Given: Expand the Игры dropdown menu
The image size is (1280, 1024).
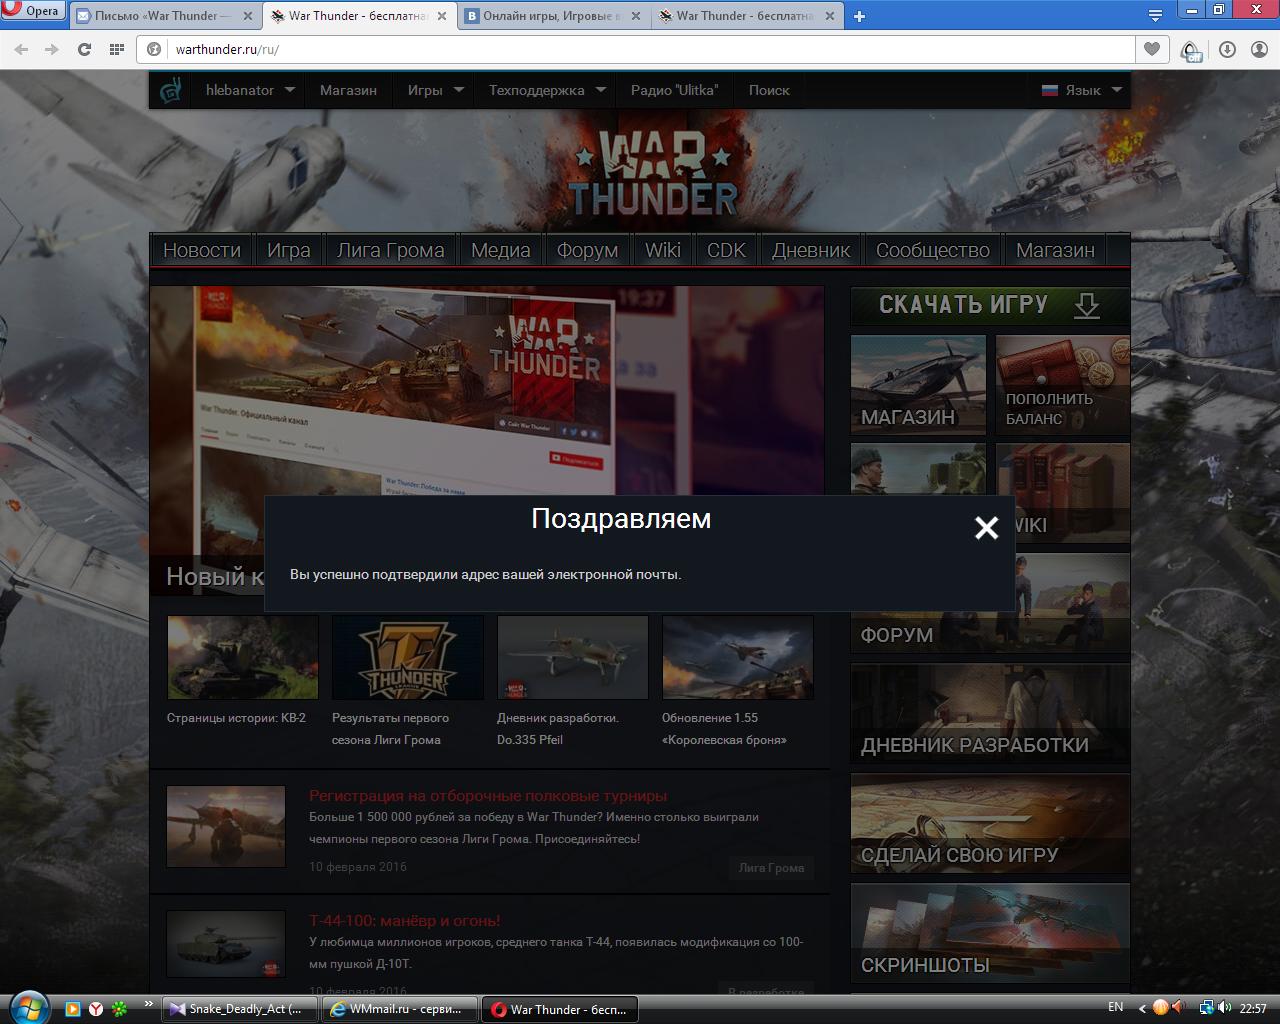Looking at the screenshot, I should 436,90.
